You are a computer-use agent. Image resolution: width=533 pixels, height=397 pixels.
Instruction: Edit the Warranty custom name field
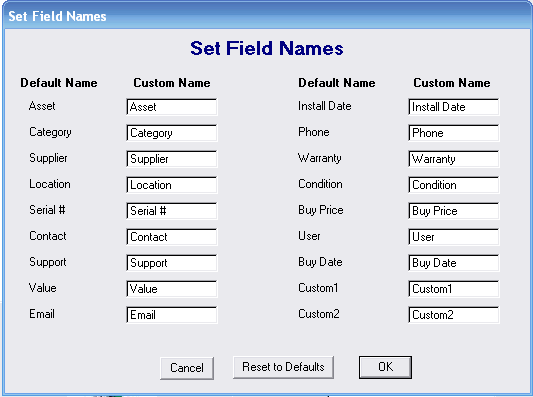point(454,159)
